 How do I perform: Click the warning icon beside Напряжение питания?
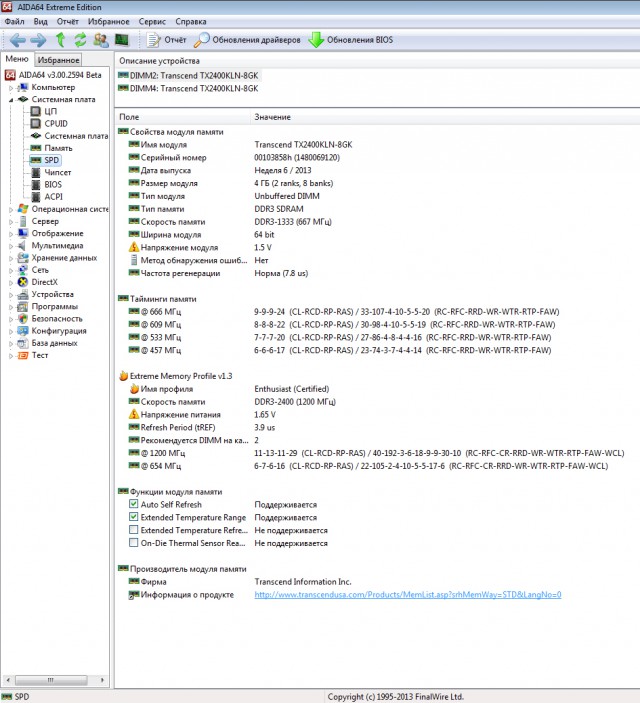point(134,414)
